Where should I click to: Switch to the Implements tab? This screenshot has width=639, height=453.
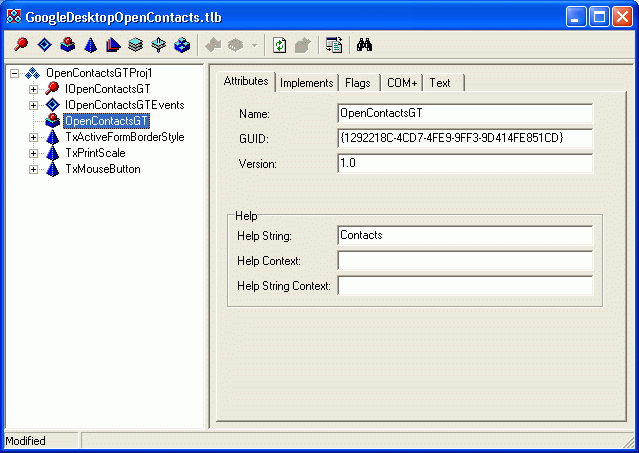click(306, 83)
